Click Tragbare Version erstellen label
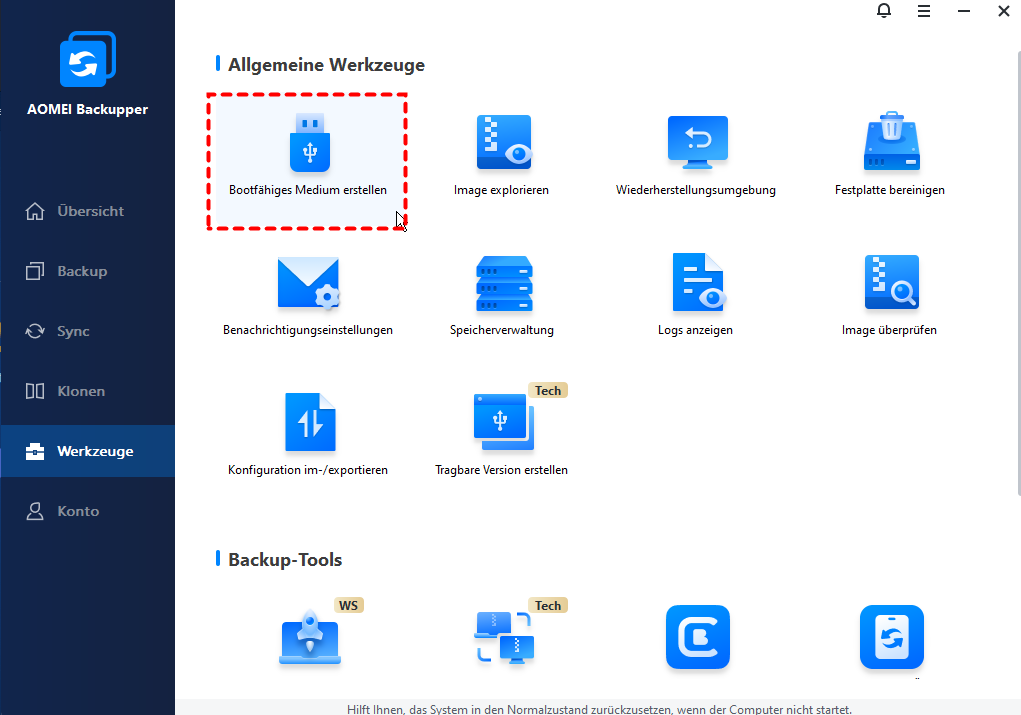 pyautogui.click(x=501, y=470)
